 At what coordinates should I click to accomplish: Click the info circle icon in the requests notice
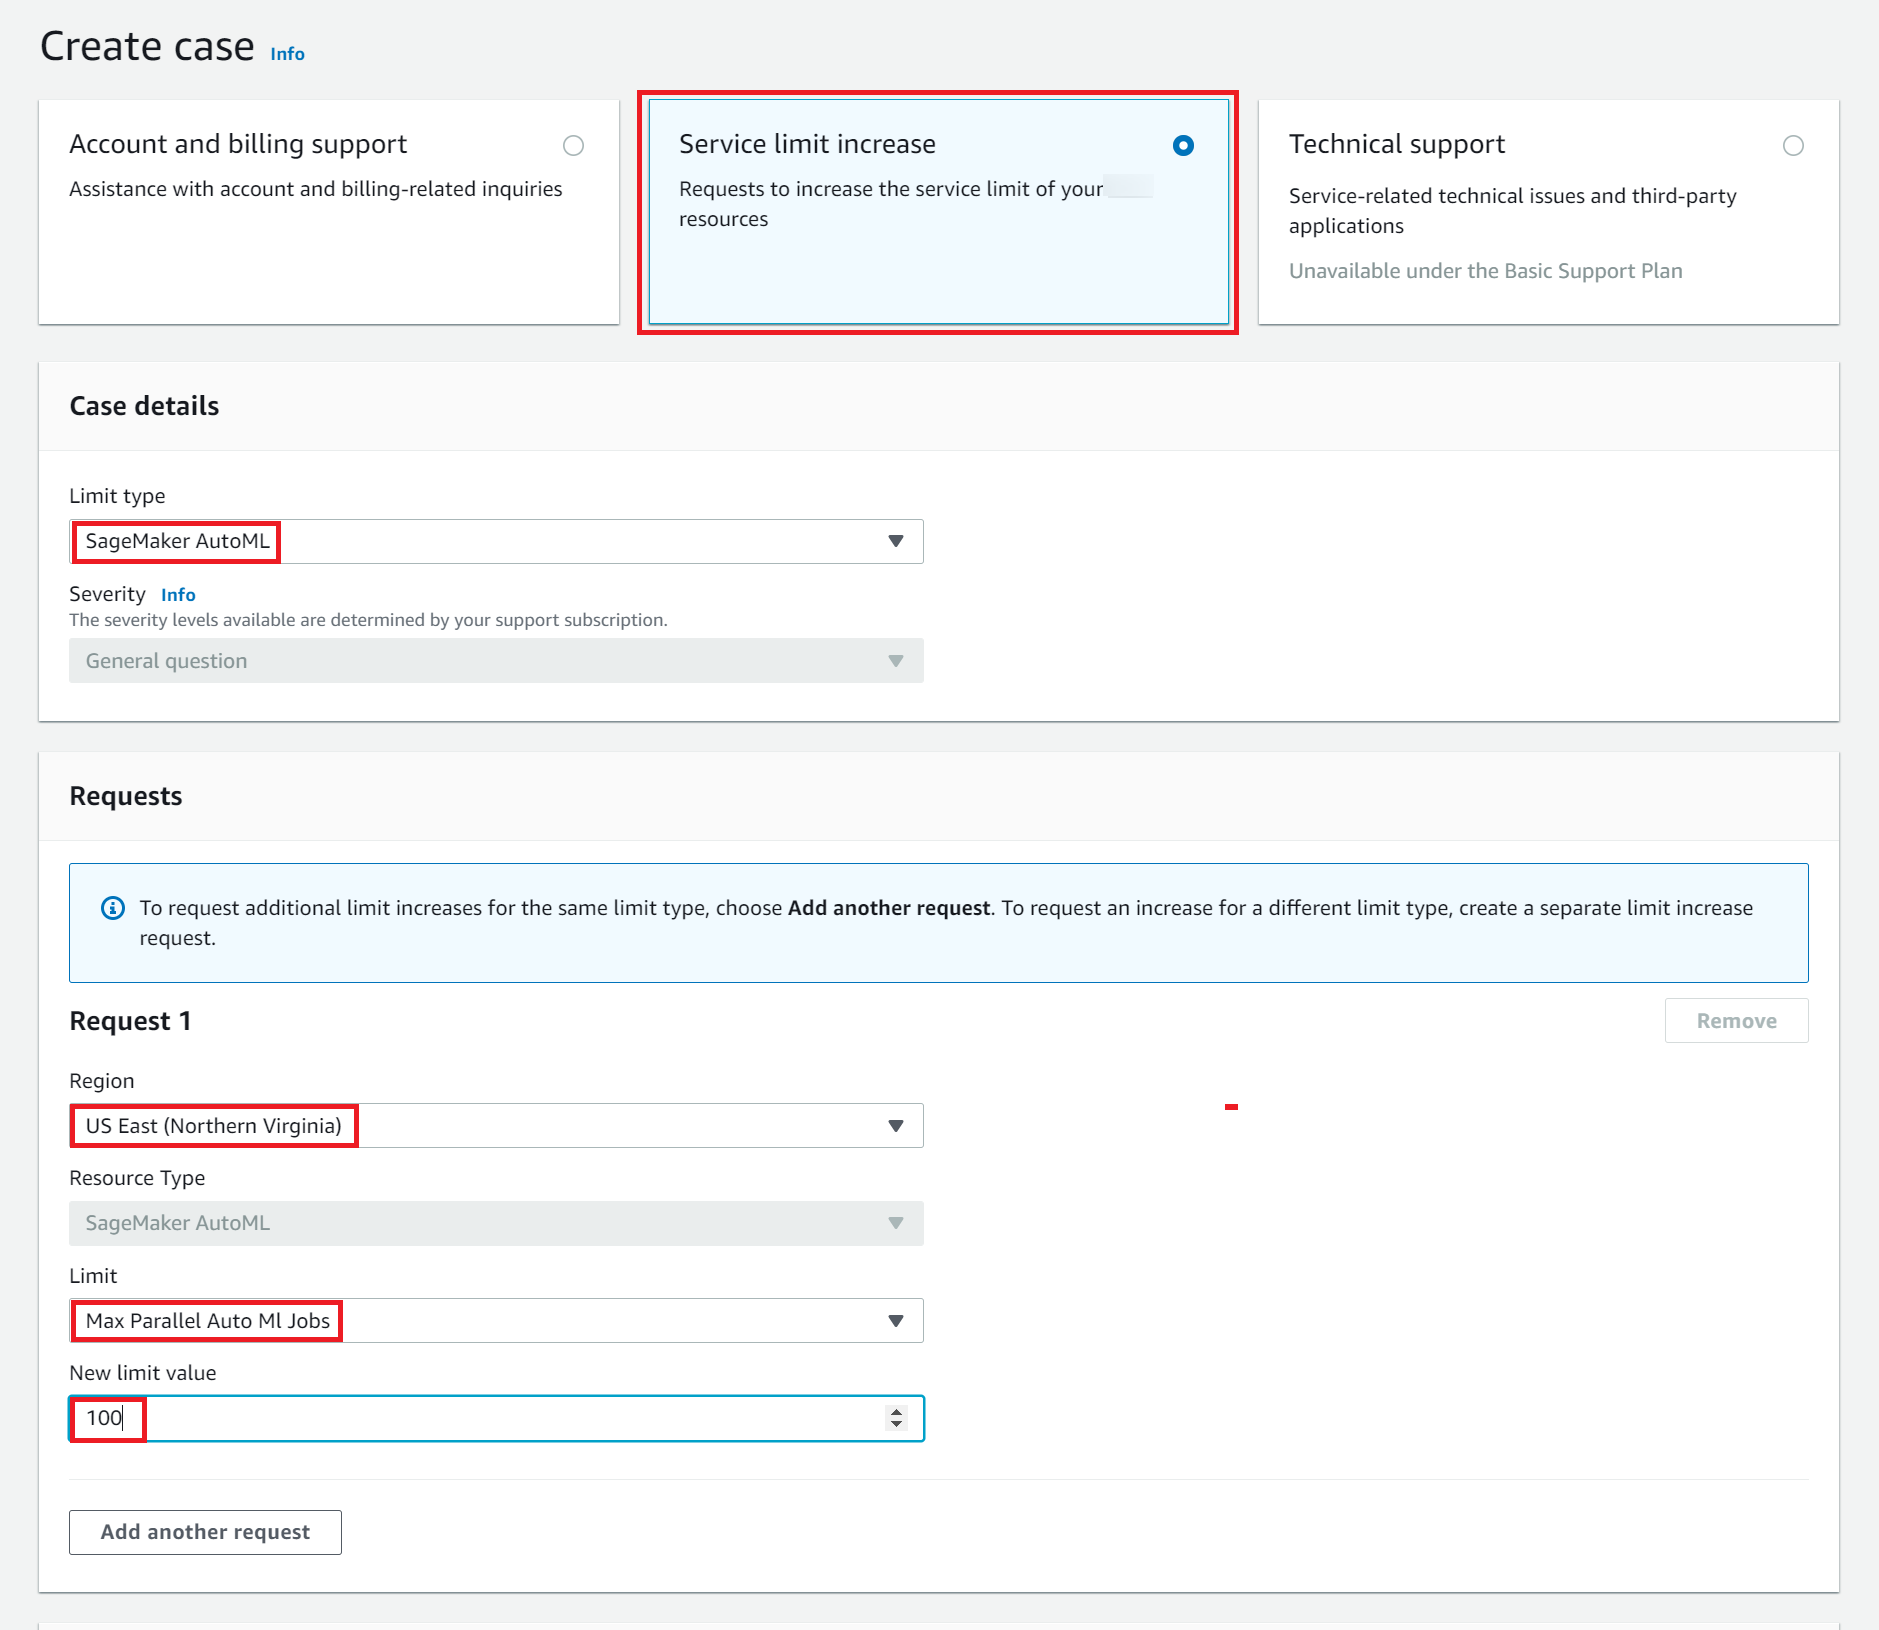[x=113, y=908]
